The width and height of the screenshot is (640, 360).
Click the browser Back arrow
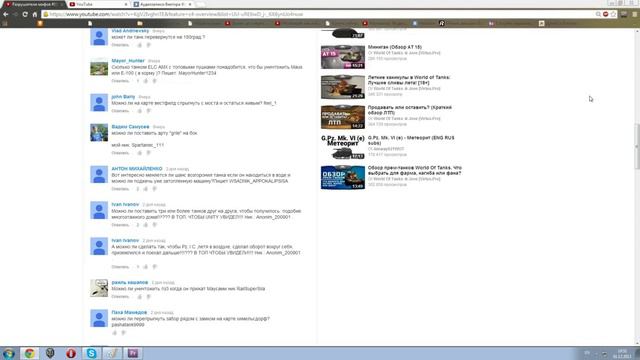click(6, 14)
